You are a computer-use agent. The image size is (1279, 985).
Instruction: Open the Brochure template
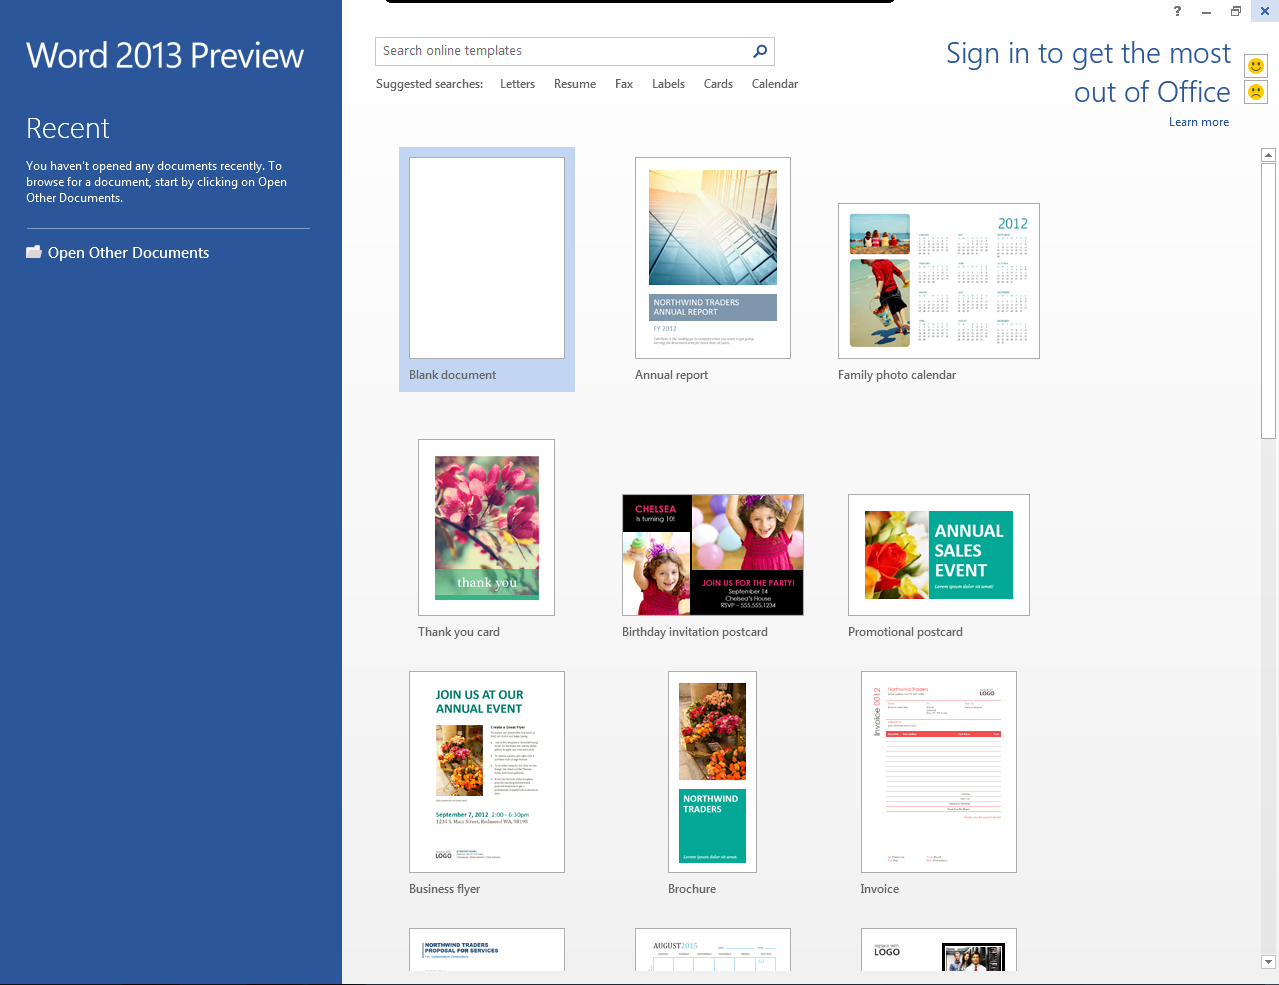point(712,772)
